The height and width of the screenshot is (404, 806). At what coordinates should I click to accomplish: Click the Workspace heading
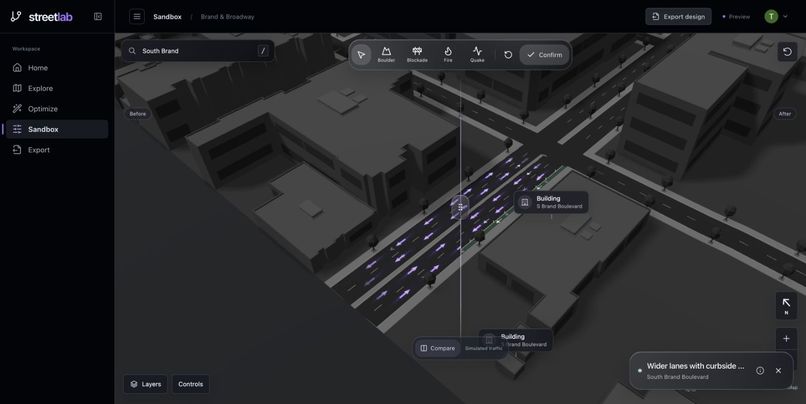26,49
